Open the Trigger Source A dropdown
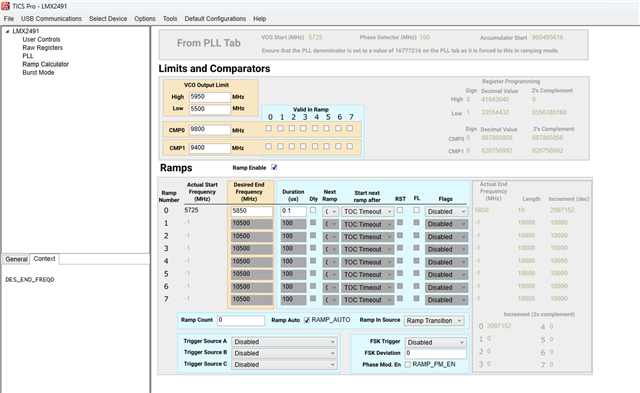The width and height of the screenshot is (640, 393). click(x=284, y=342)
